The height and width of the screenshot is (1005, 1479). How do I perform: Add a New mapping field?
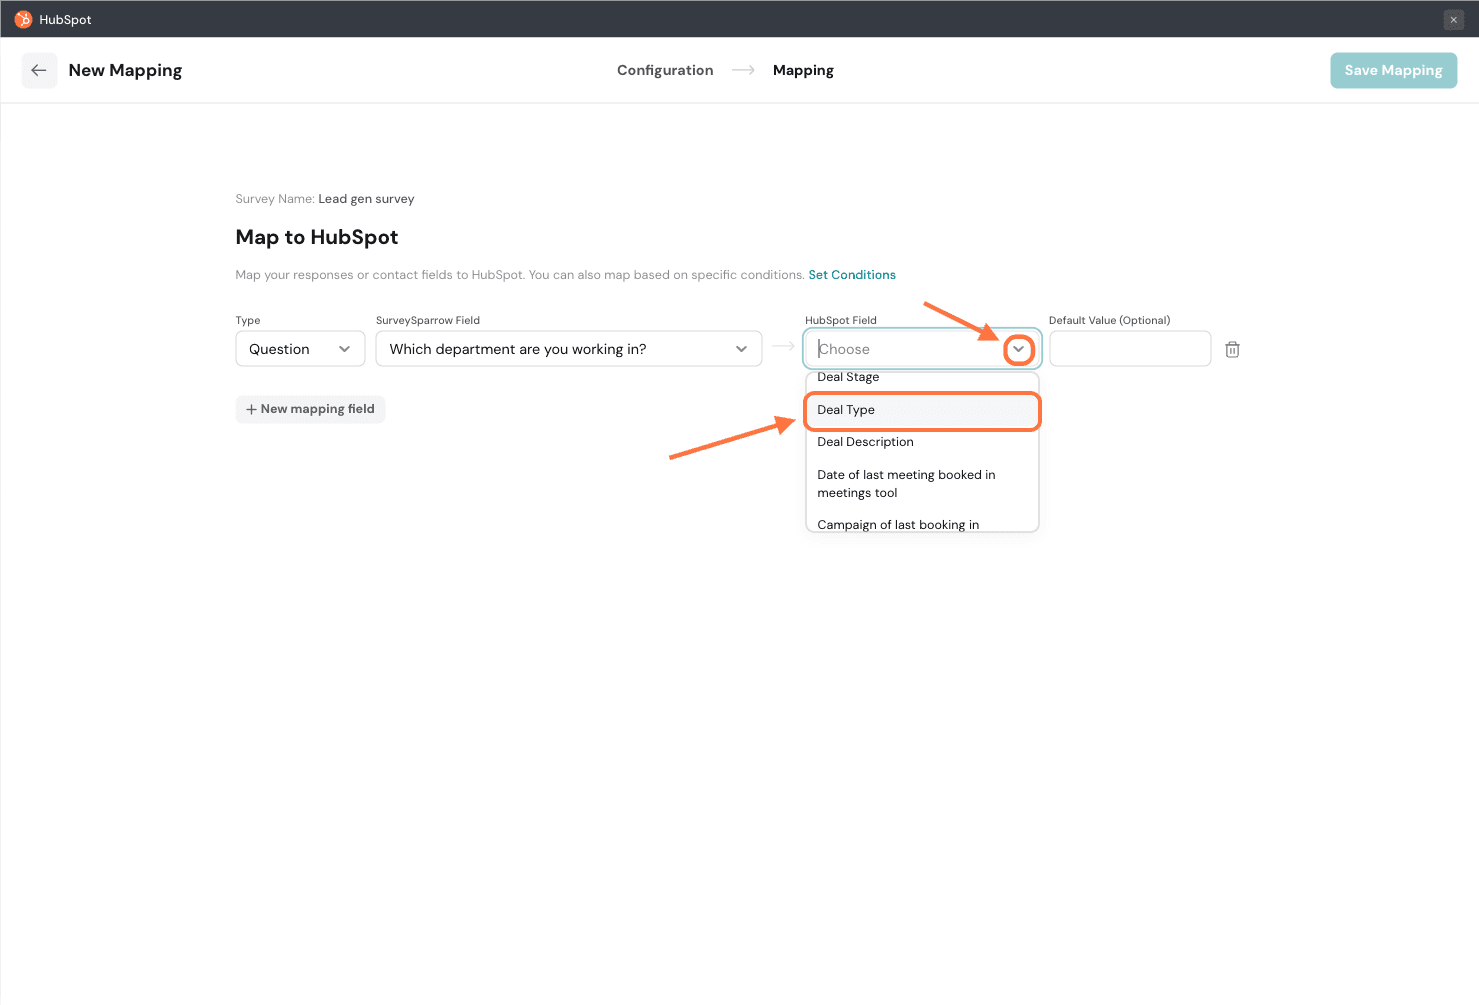[311, 409]
